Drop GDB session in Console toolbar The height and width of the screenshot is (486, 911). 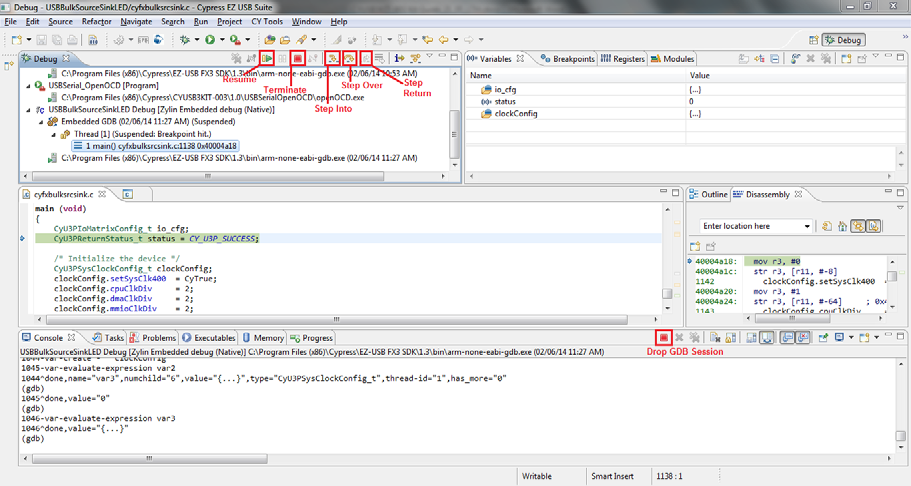click(x=663, y=338)
